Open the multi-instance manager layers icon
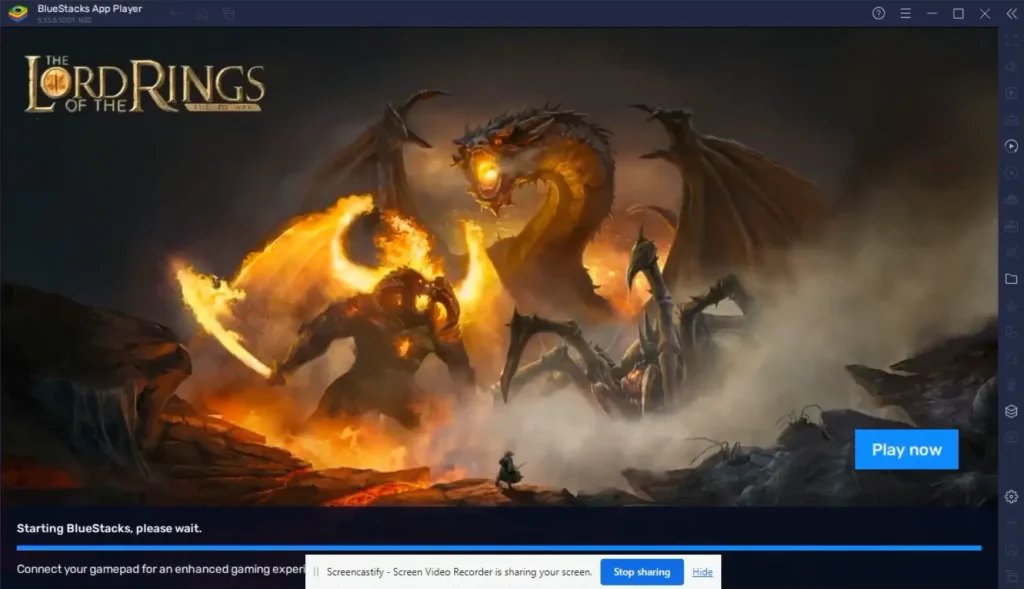1024x589 pixels. tap(1011, 411)
